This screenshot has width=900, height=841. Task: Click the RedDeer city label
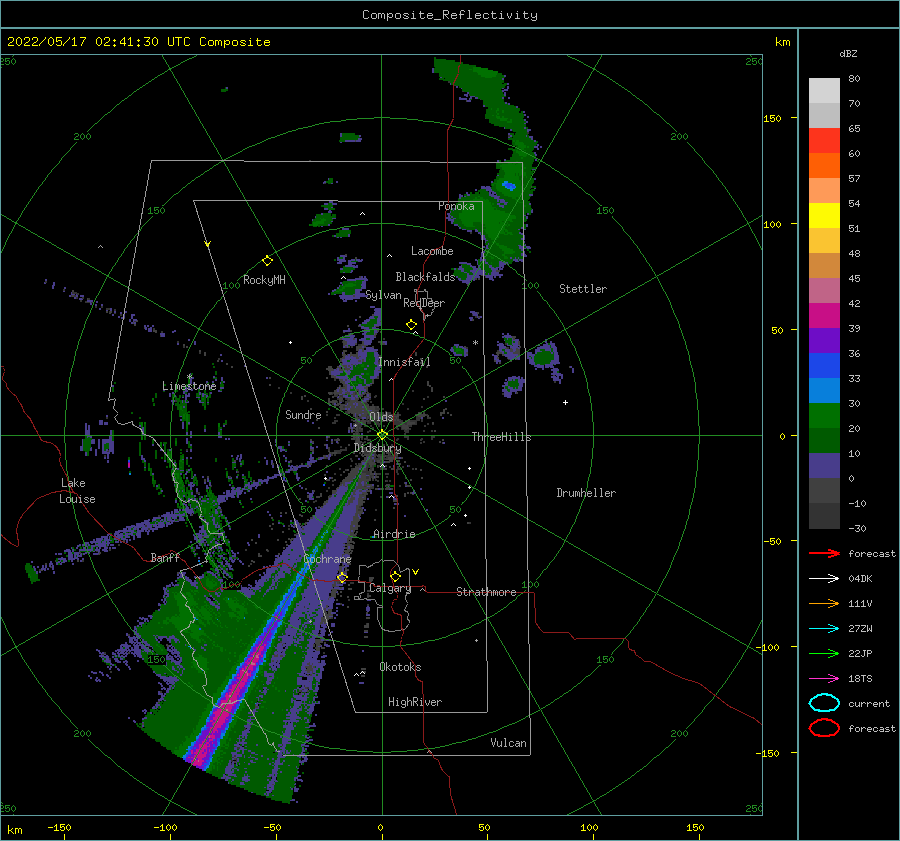tap(424, 303)
